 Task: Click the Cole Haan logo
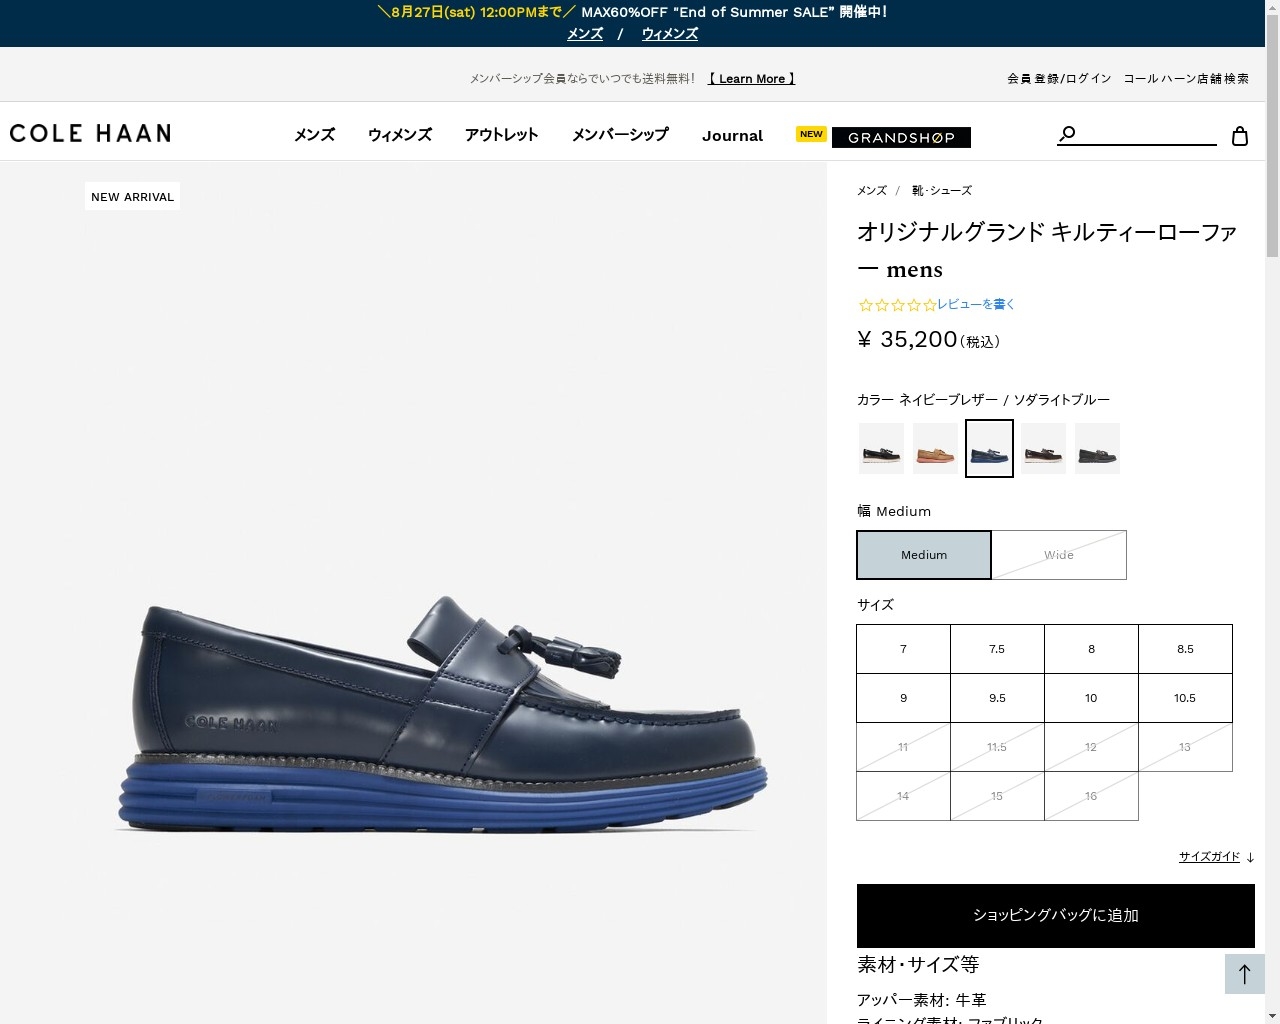tap(90, 133)
